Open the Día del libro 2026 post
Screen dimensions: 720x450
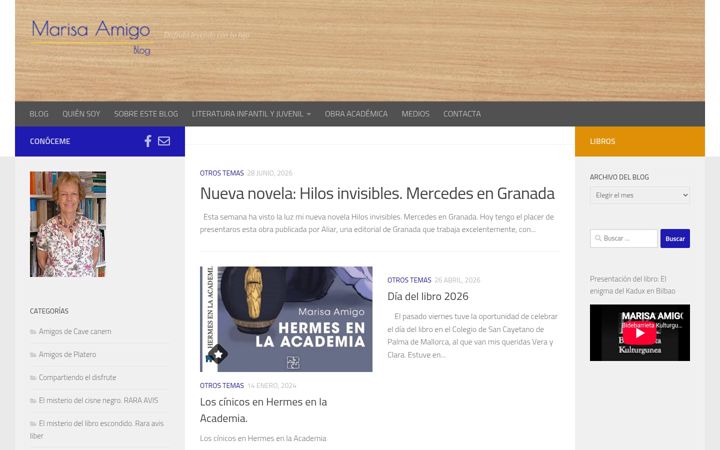click(428, 296)
